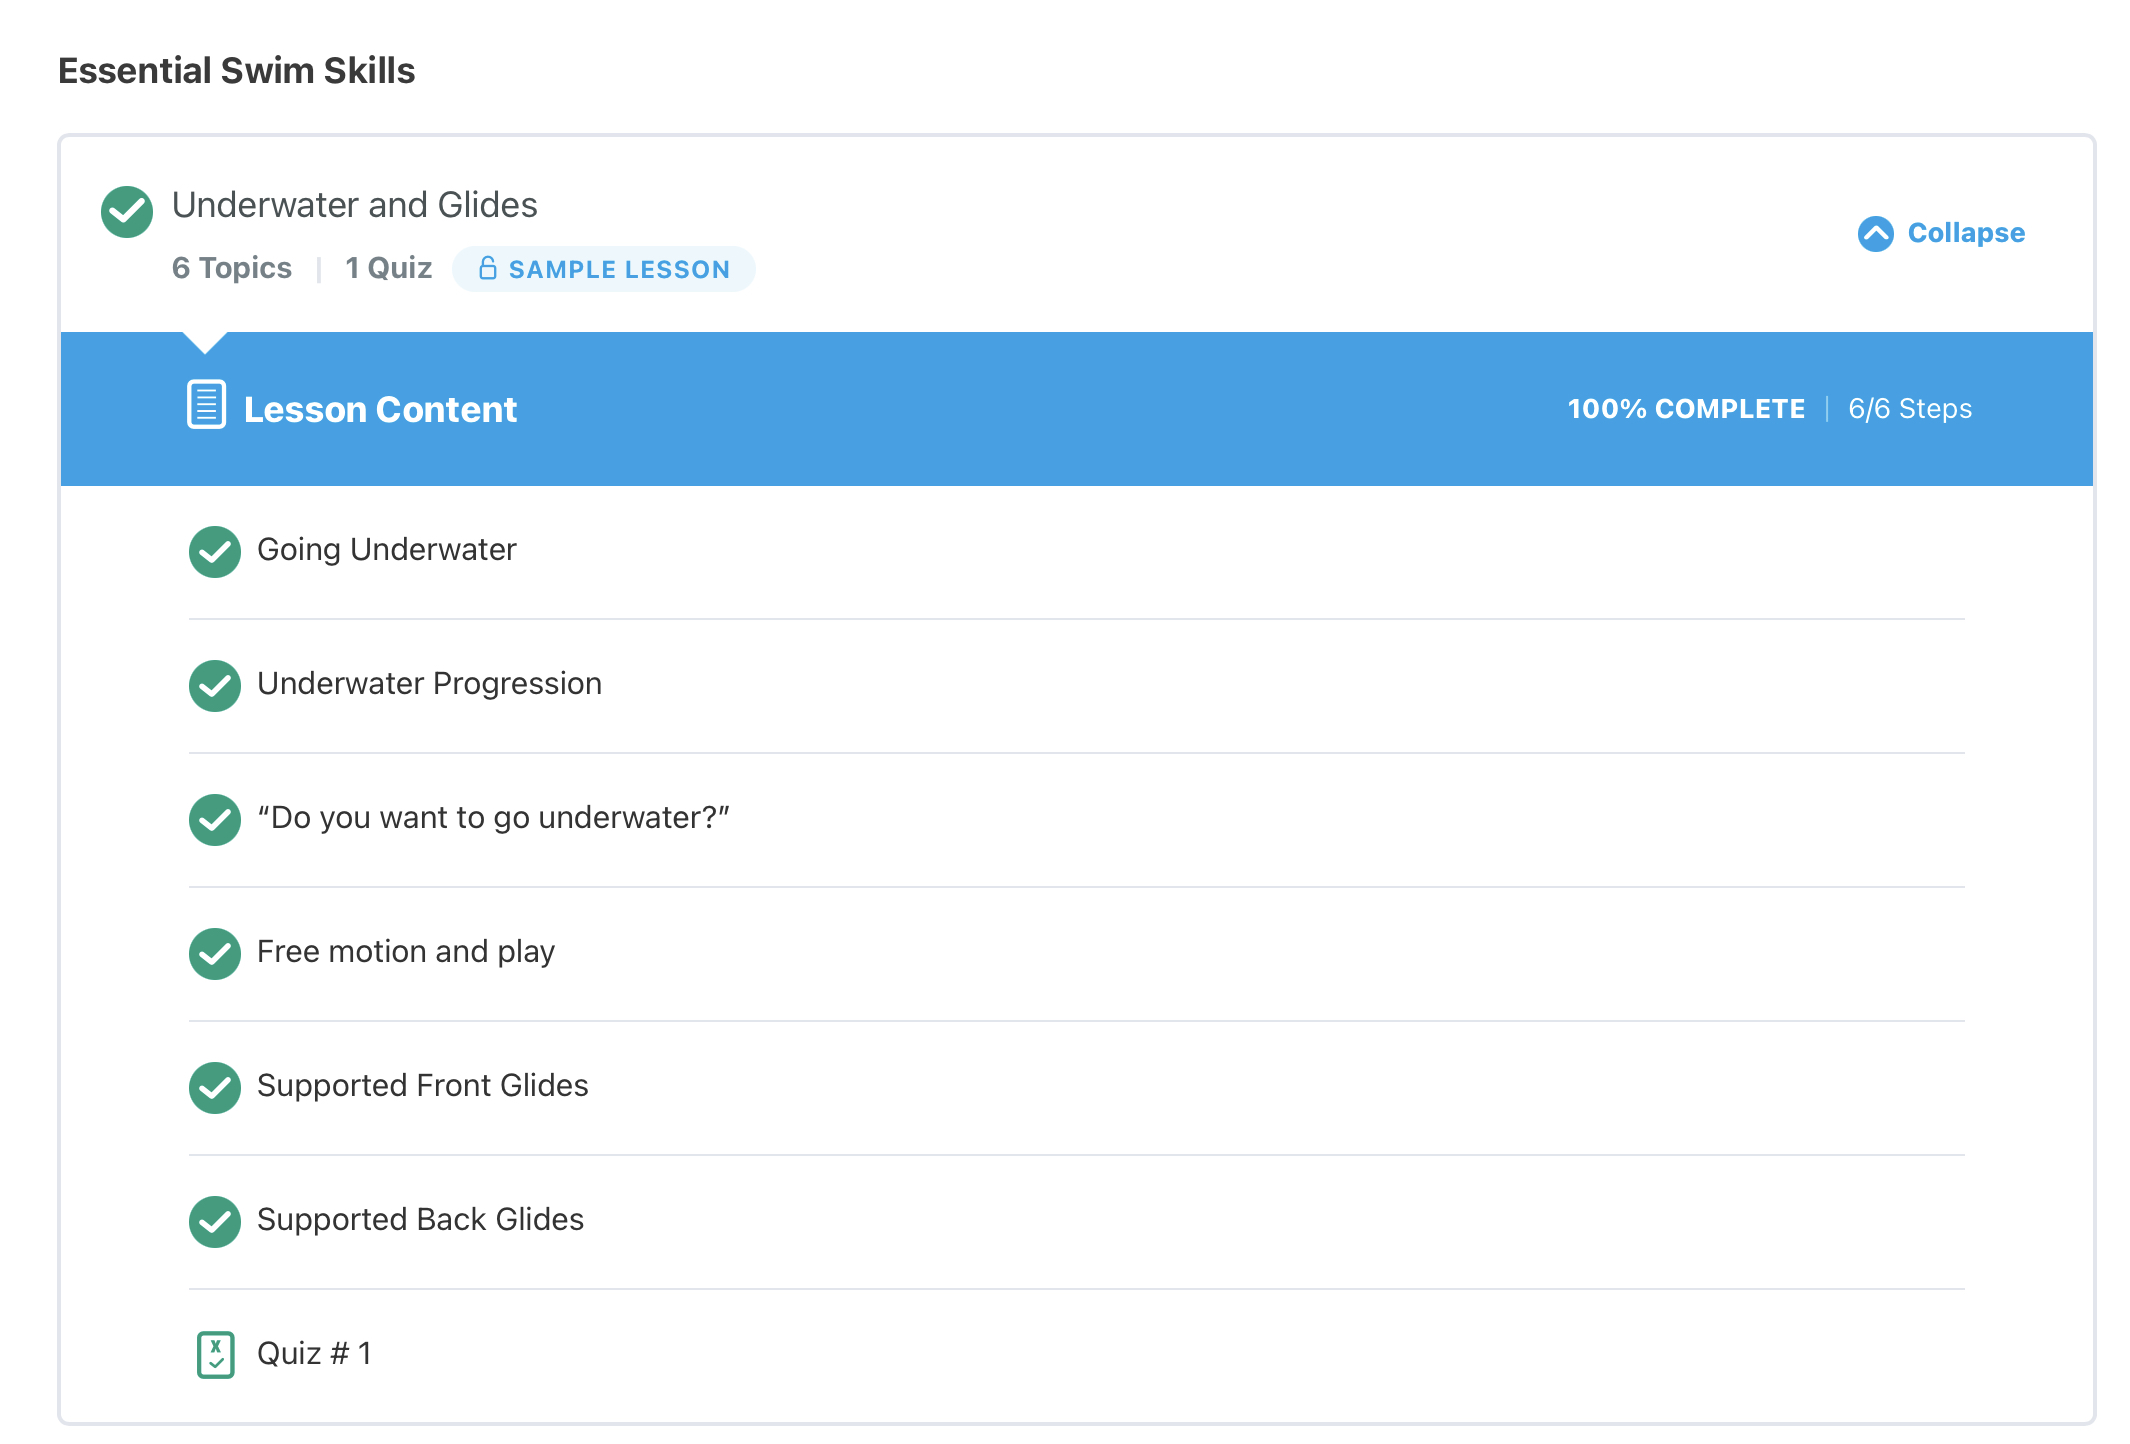Click the 100% Complete progress indicator
Screen dimensions: 2130x1444
point(1686,409)
